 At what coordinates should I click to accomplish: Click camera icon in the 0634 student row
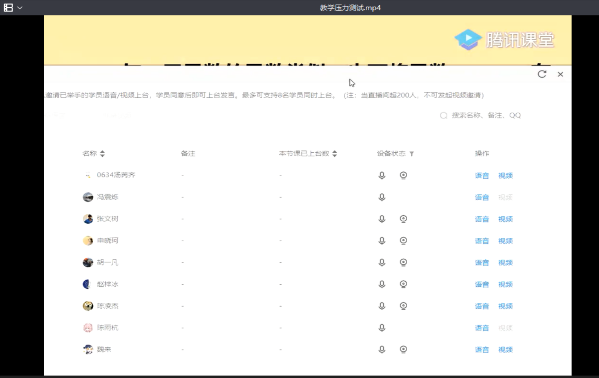point(403,175)
